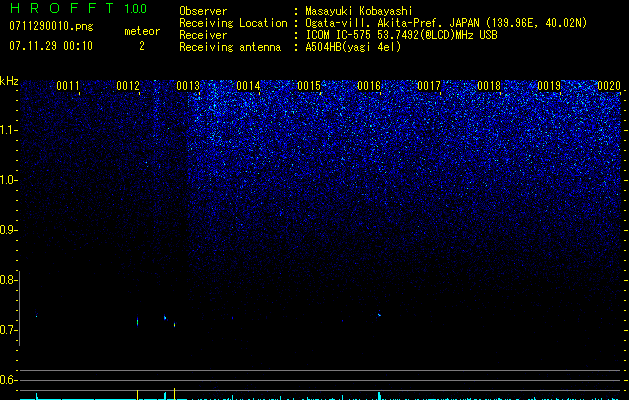Screen dimensions: 629x400
Task: Click the A504HB(yagi 4el) antenna text
Action: tap(353, 47)
